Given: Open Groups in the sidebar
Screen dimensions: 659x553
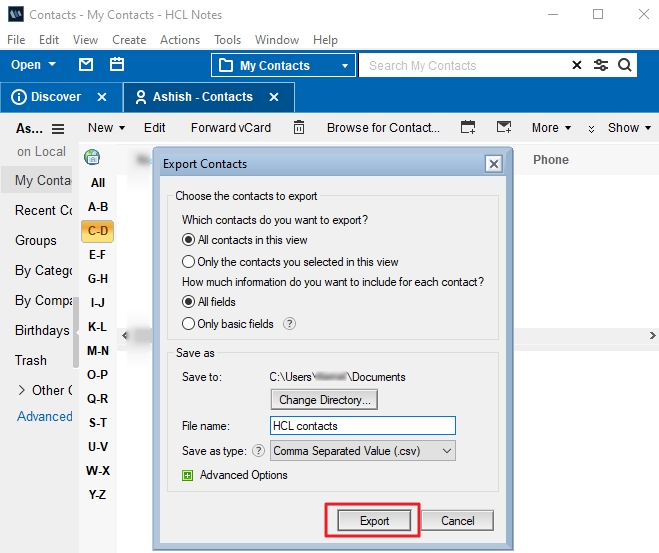Looking at the screenshot, I should 36,240.
